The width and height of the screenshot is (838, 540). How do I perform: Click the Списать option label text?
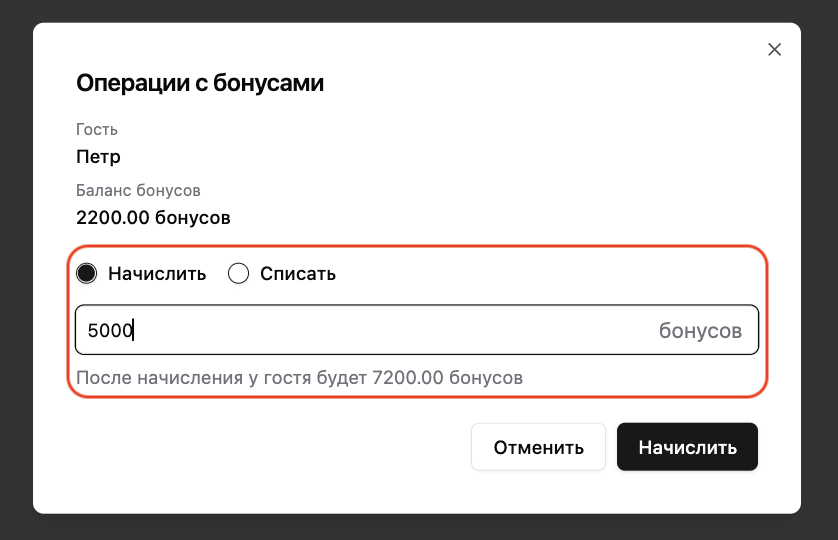tap(298, 274)
